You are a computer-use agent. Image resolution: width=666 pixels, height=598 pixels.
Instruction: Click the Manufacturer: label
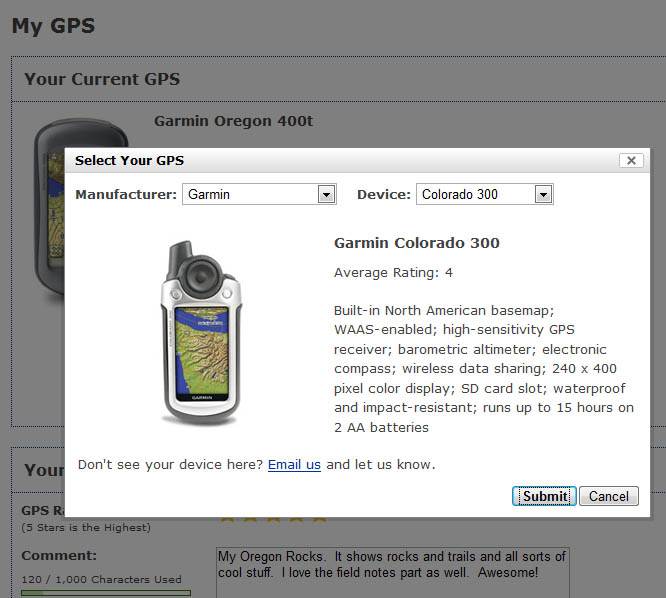[x=126, y=195]
